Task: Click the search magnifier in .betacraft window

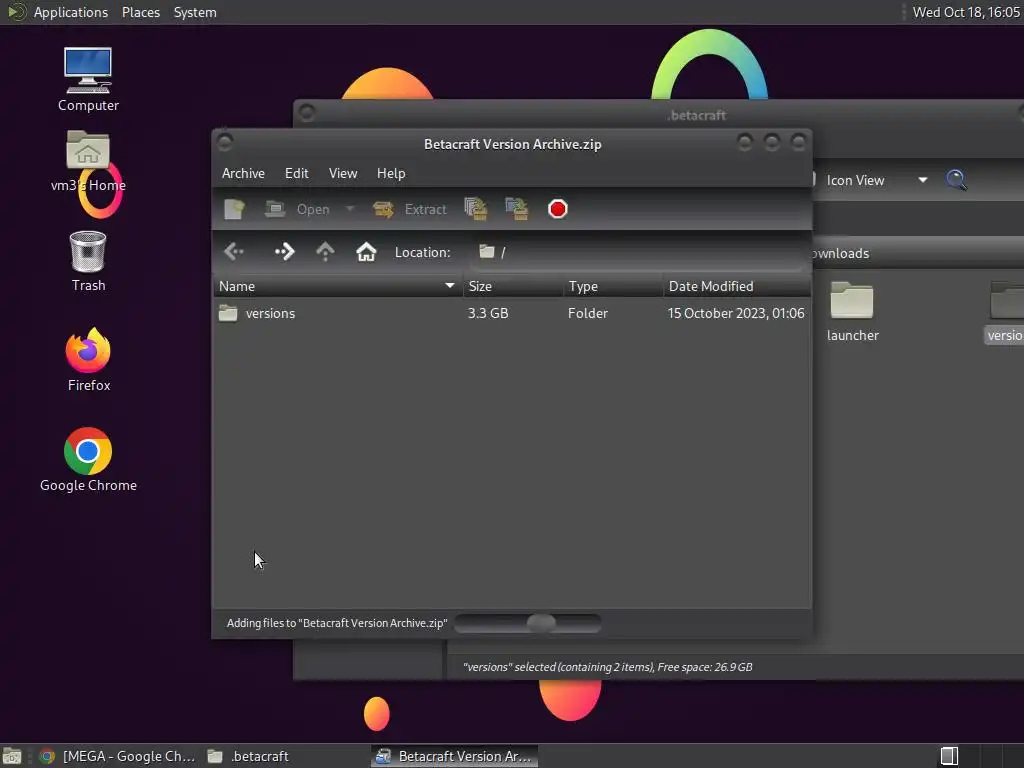Action: point(956,180)
